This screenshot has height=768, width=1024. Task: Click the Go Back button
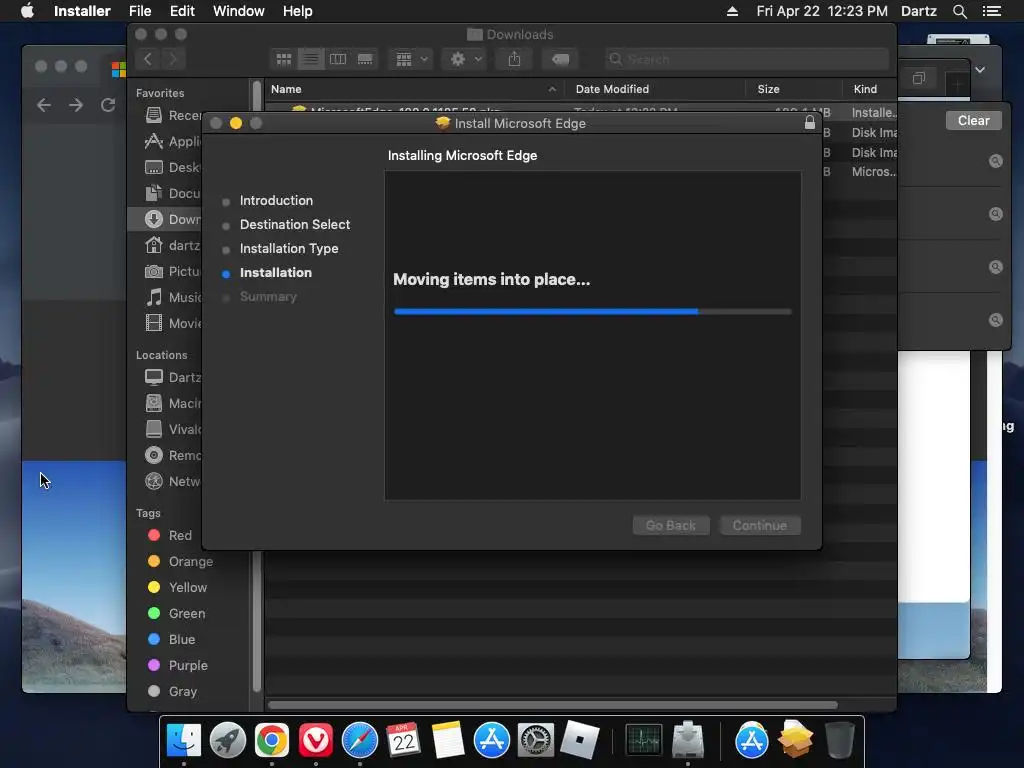[x=671, y=525]
